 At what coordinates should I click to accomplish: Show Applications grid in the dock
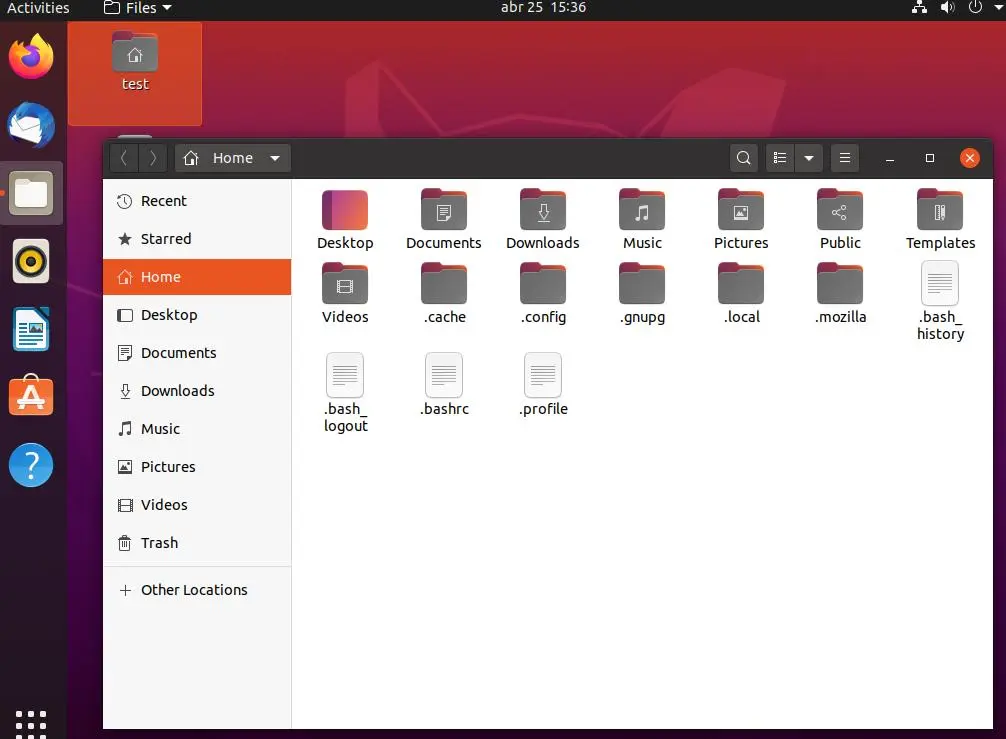(31, 724)
